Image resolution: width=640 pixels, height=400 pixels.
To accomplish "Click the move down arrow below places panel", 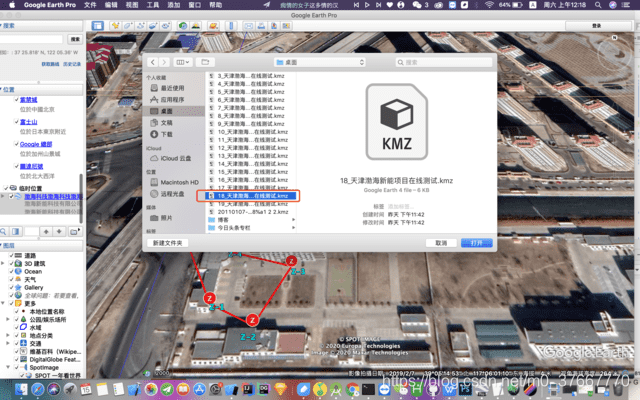I will pos(59,231).
